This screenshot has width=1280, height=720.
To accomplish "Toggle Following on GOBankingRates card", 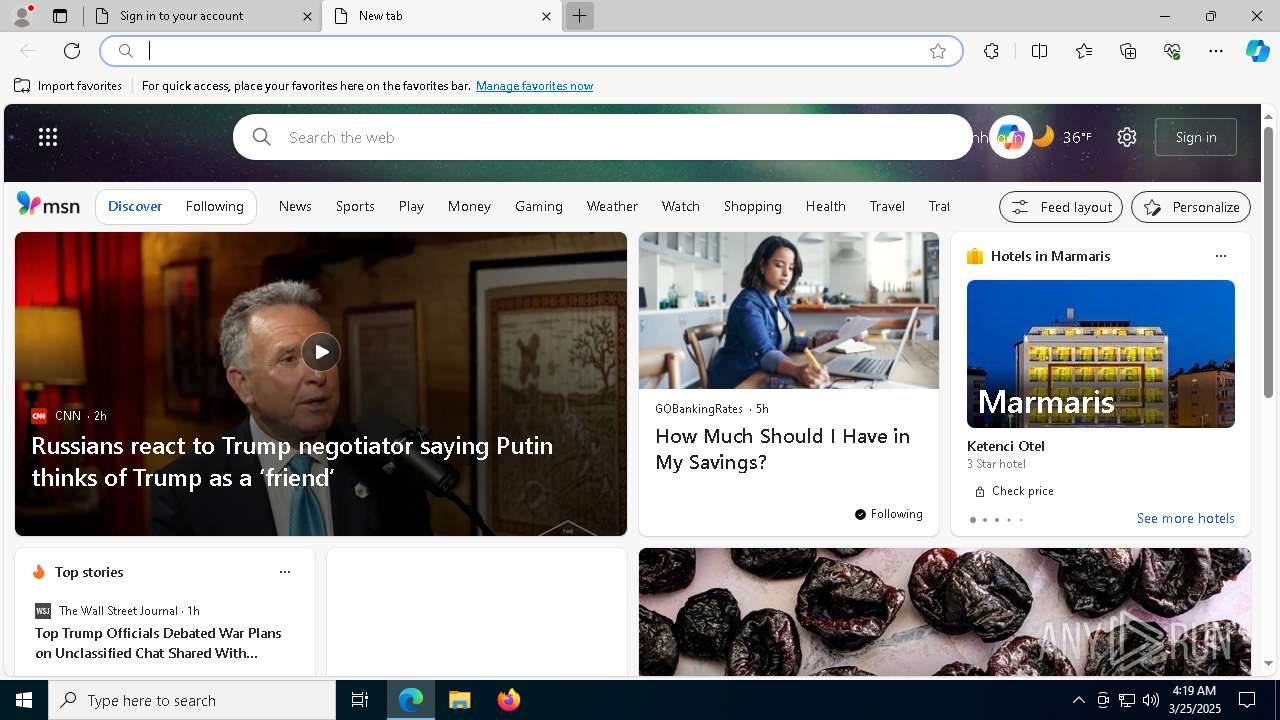I will [888, 514].
